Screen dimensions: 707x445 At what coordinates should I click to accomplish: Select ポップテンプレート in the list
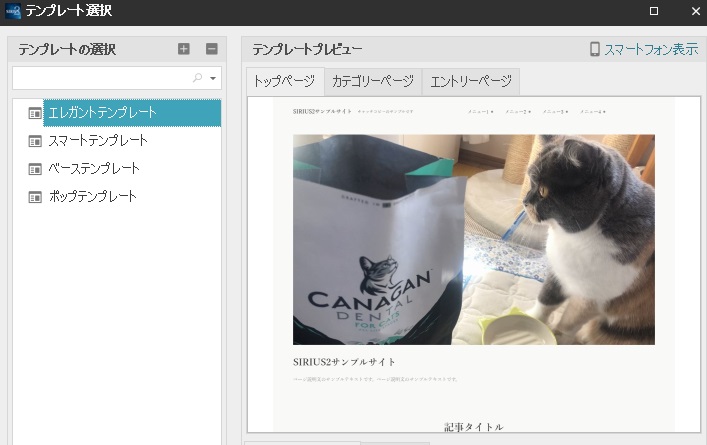click(x=92, y=197)
